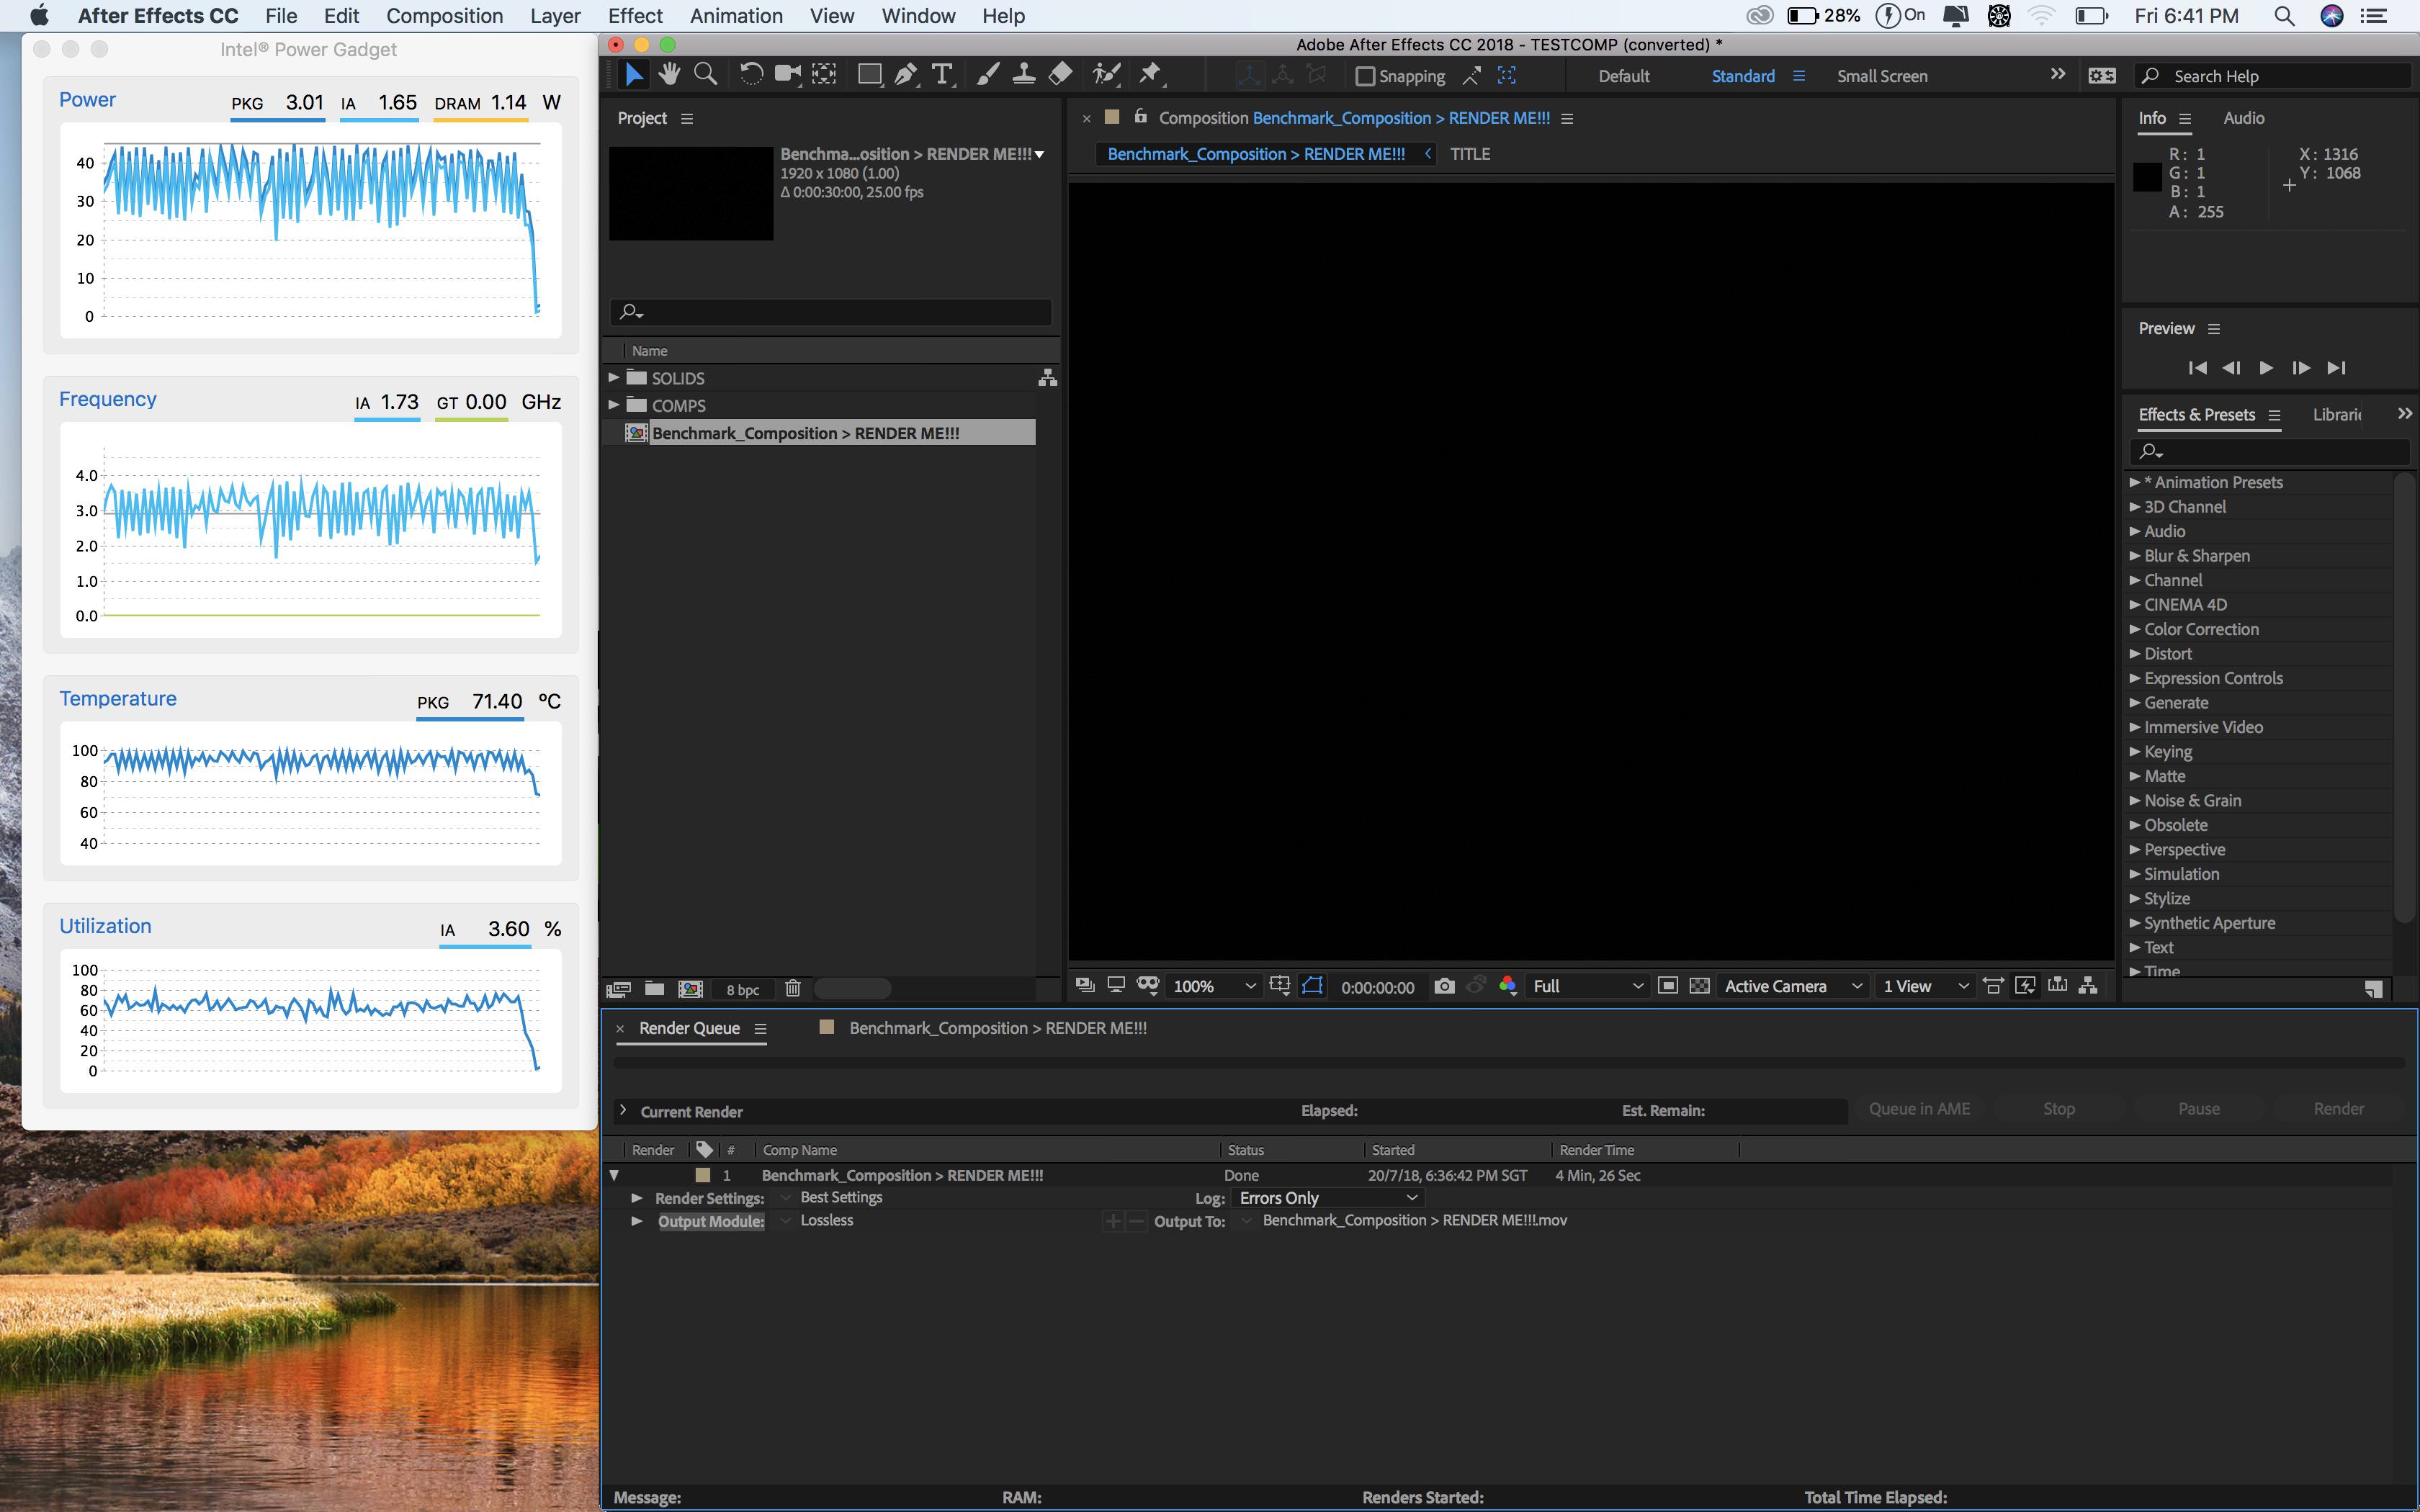Click output file name Benchmark_Composition .mov link
The image size is (2420, 1512).
pyautogui.click(x=1414, y=1220)
